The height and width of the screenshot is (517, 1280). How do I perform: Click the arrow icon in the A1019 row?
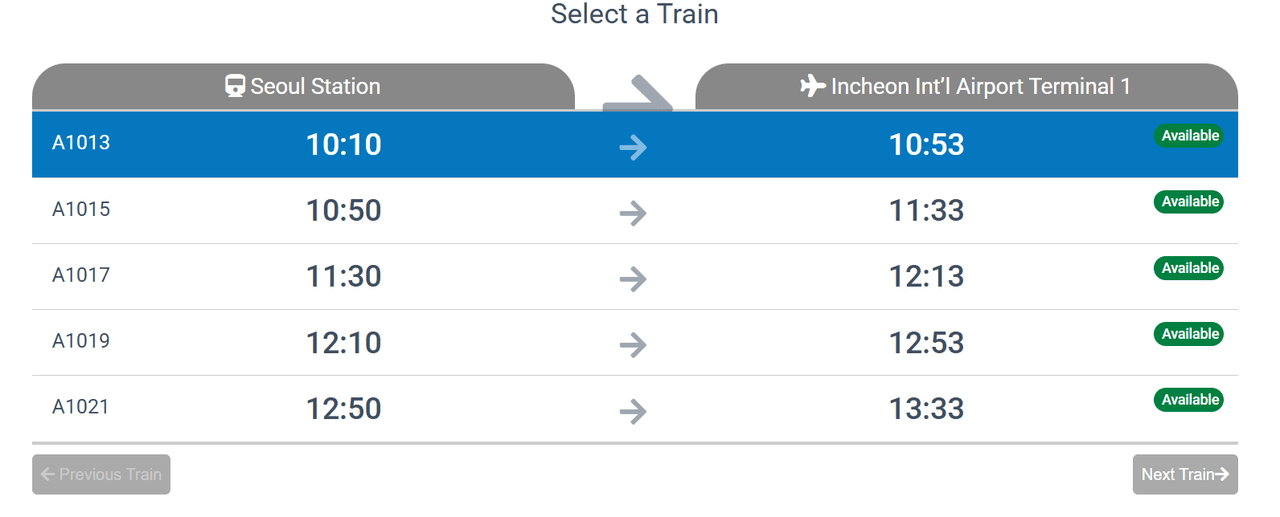pyautogui.click(x=633, y=344)
